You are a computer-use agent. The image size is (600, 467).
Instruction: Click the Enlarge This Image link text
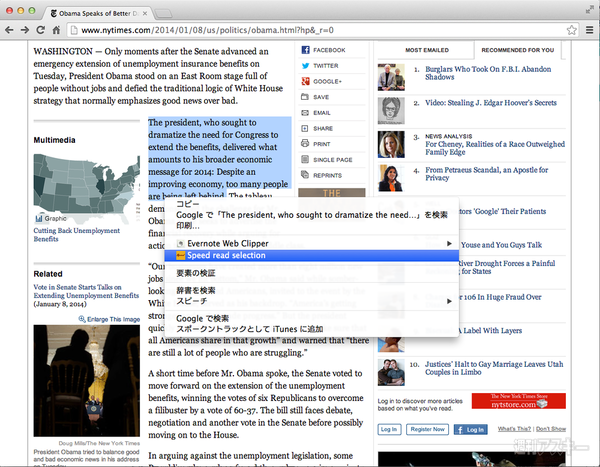tap(113, 319)
